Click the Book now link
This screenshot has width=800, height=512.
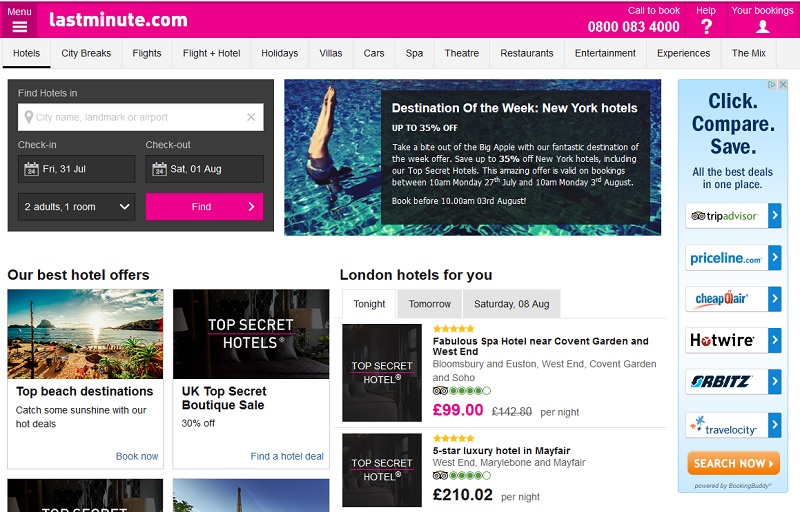[137, 456]
